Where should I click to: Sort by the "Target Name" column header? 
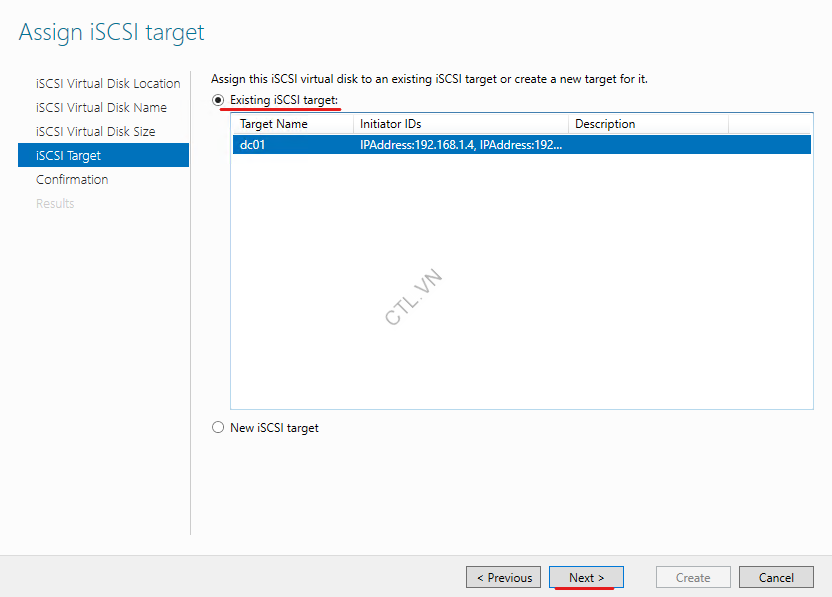pyautogui.click(x=275, y=124)
